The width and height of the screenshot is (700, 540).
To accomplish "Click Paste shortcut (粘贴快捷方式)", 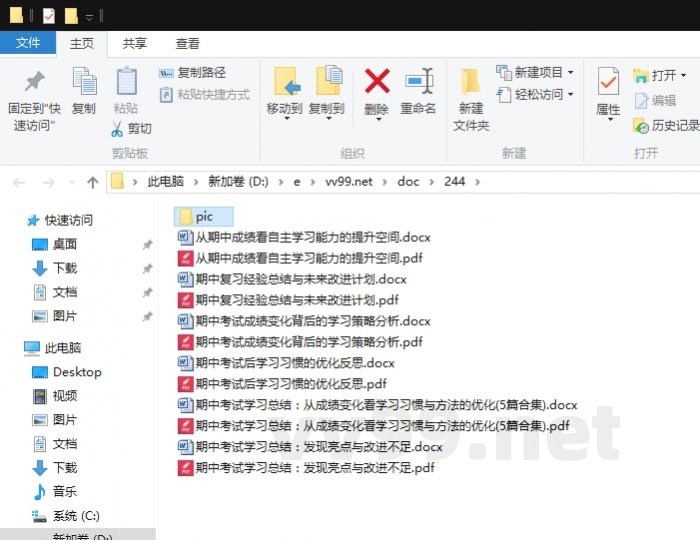I will 204,95.
